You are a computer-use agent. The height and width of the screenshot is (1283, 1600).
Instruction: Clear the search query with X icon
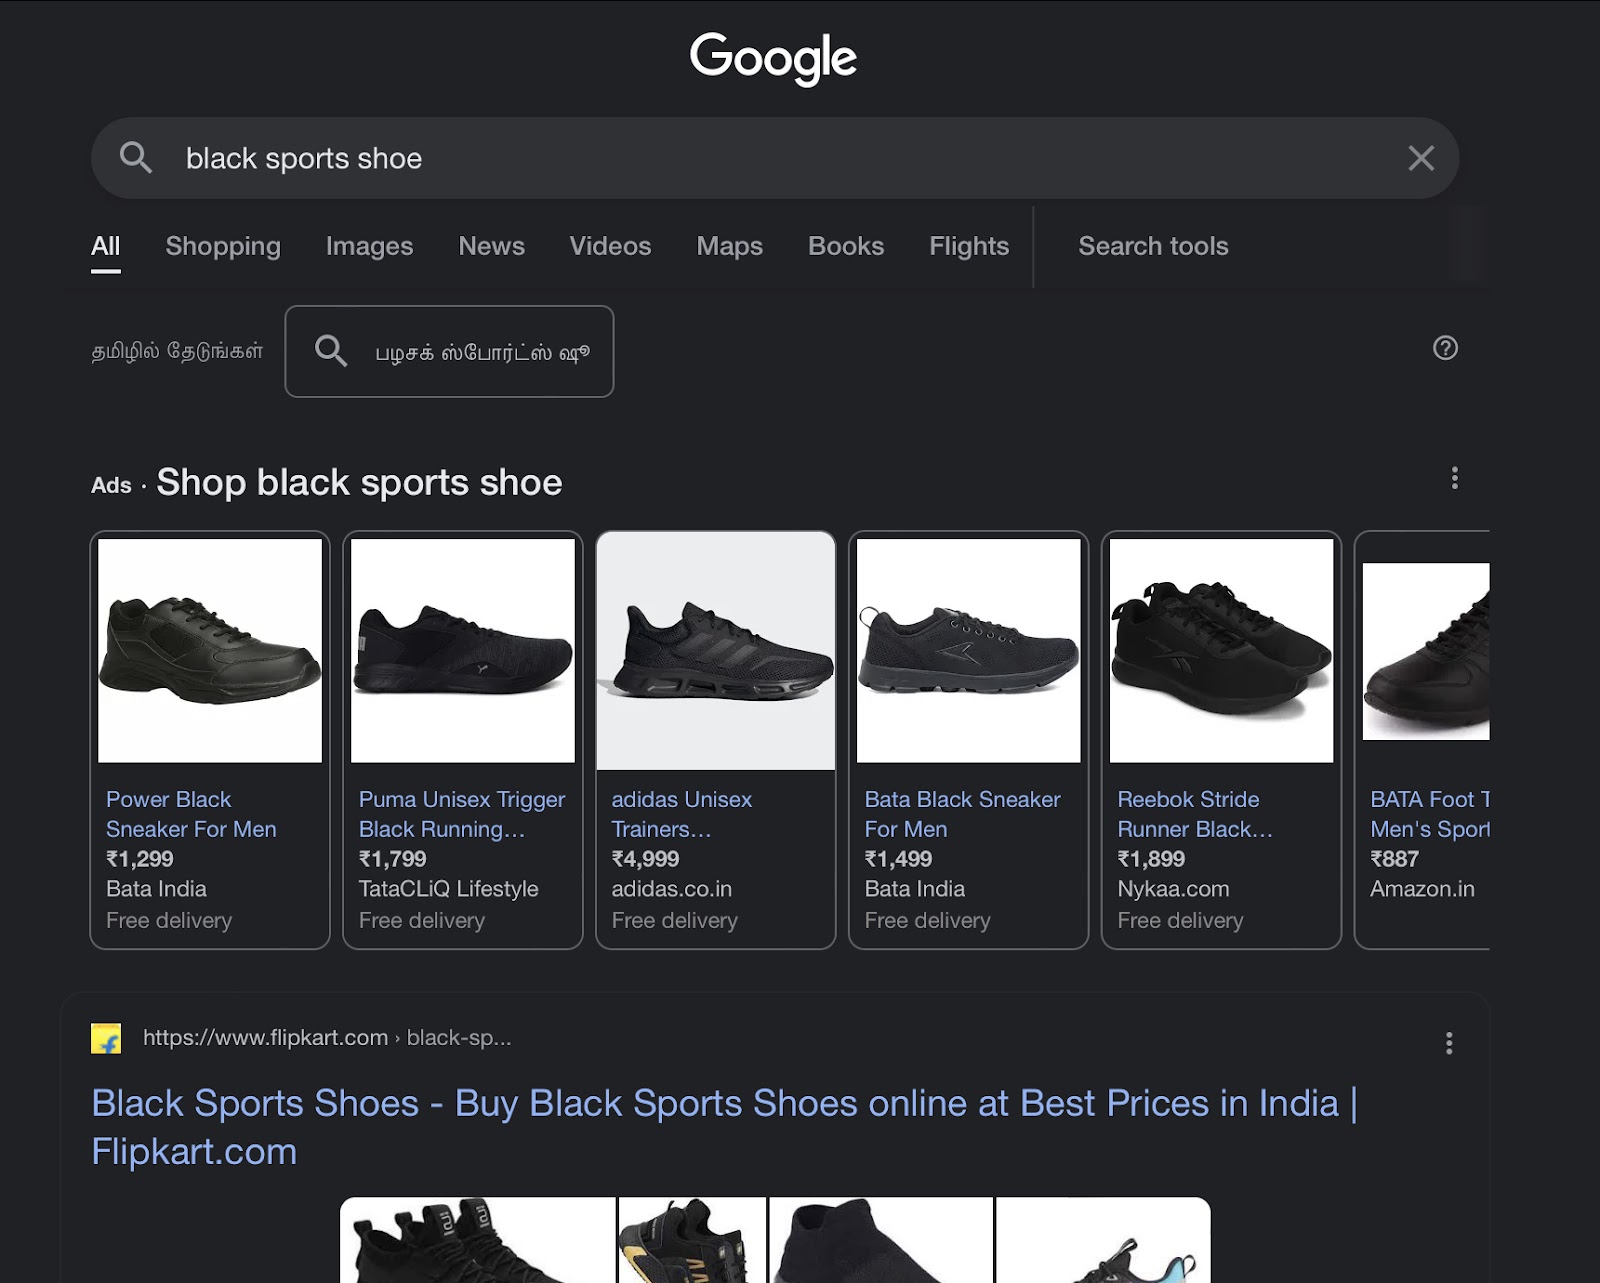click(1421, 158)
